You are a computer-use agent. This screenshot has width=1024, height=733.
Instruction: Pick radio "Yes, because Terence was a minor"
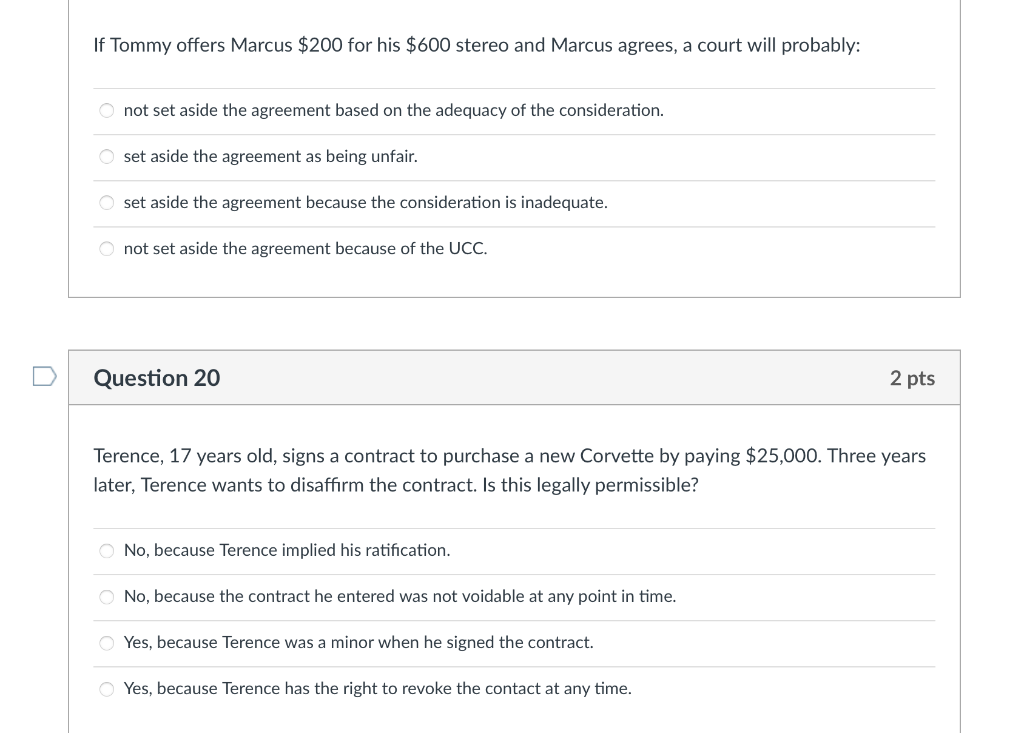[x=107, y=643]
